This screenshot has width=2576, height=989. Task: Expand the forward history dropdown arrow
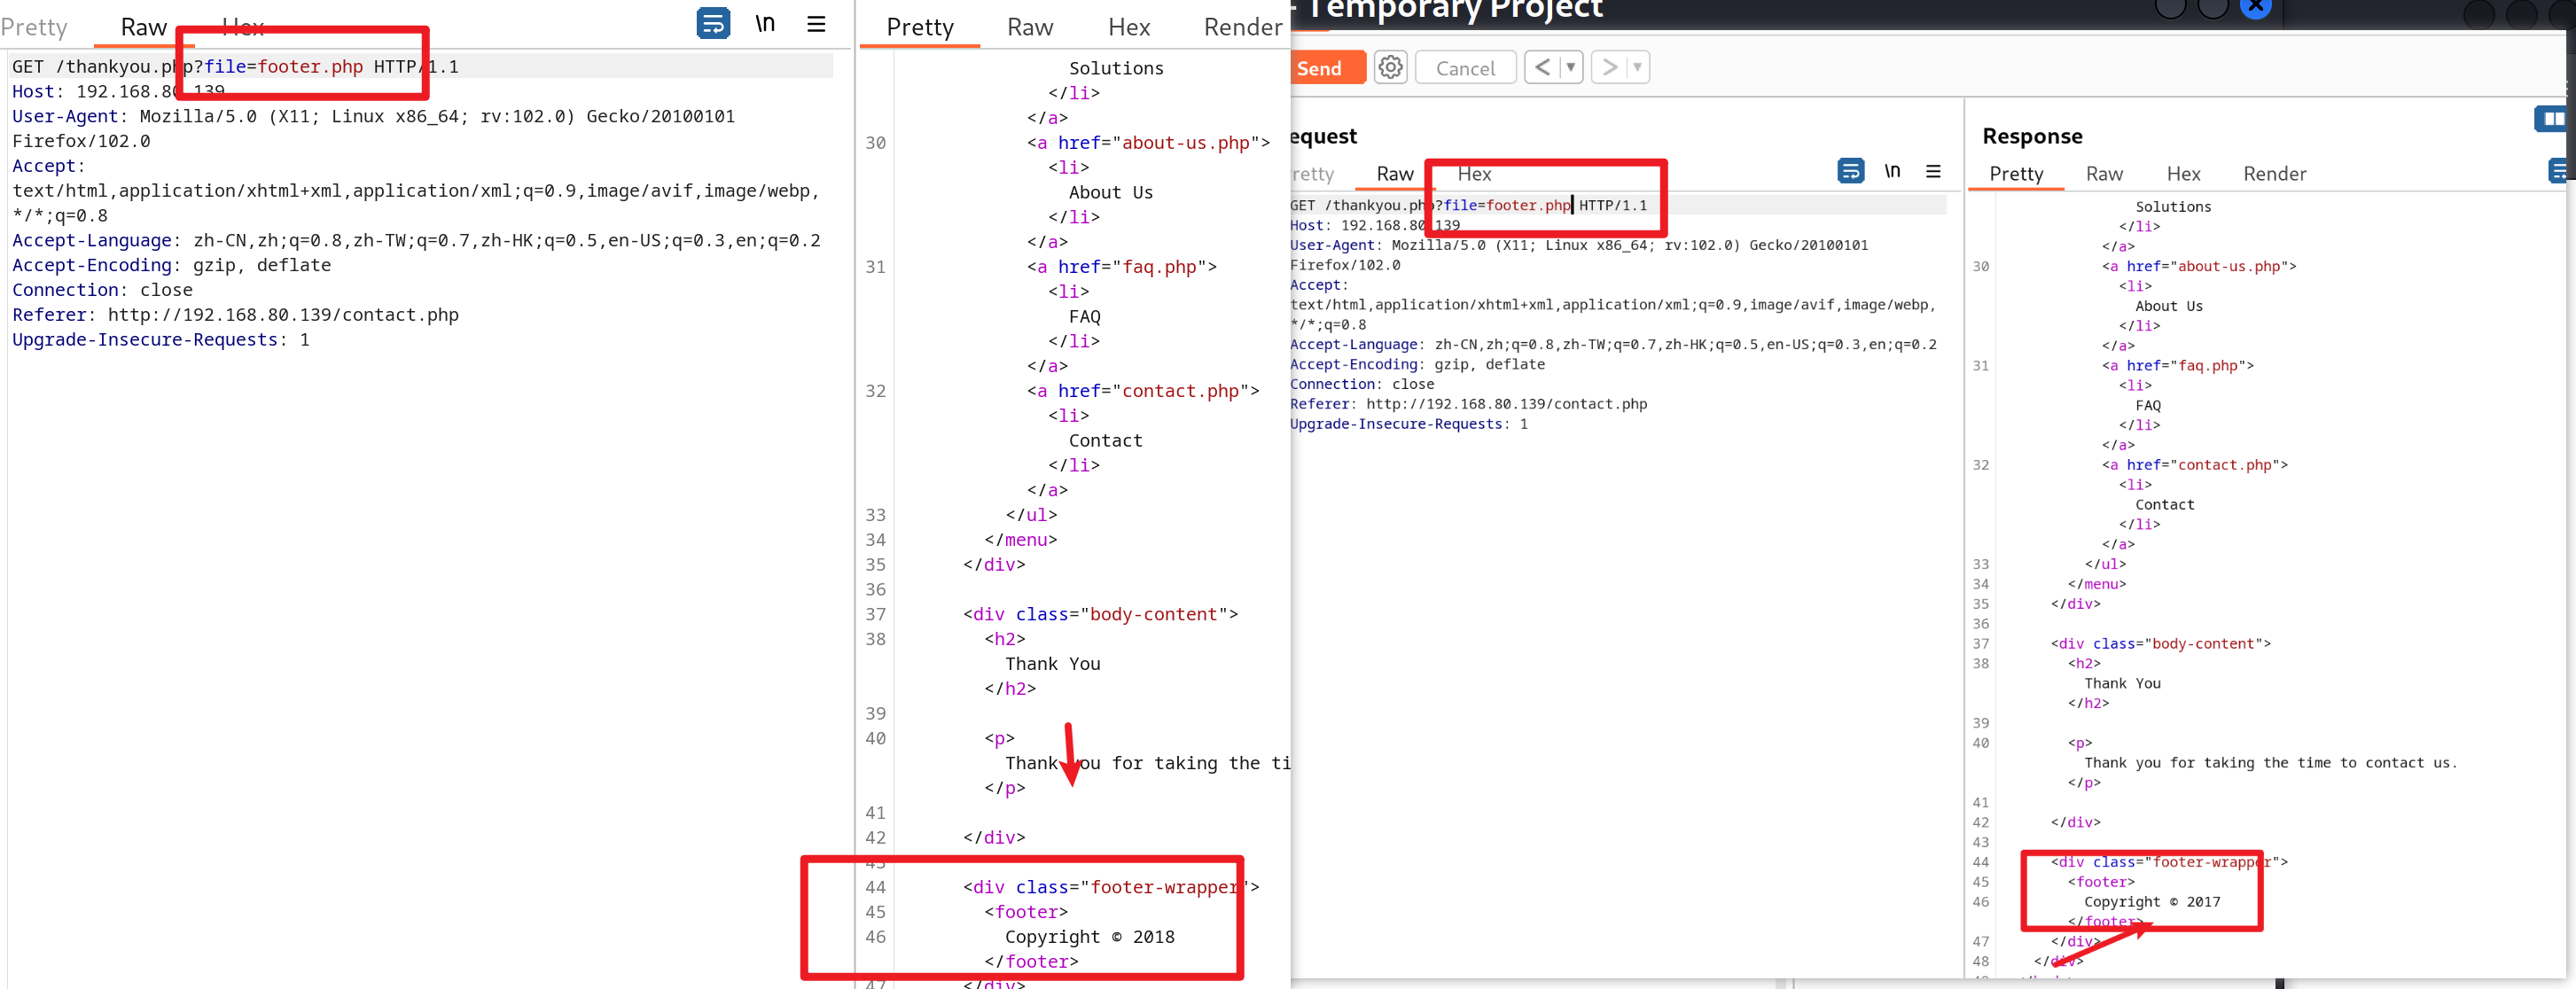point(1637,67)
